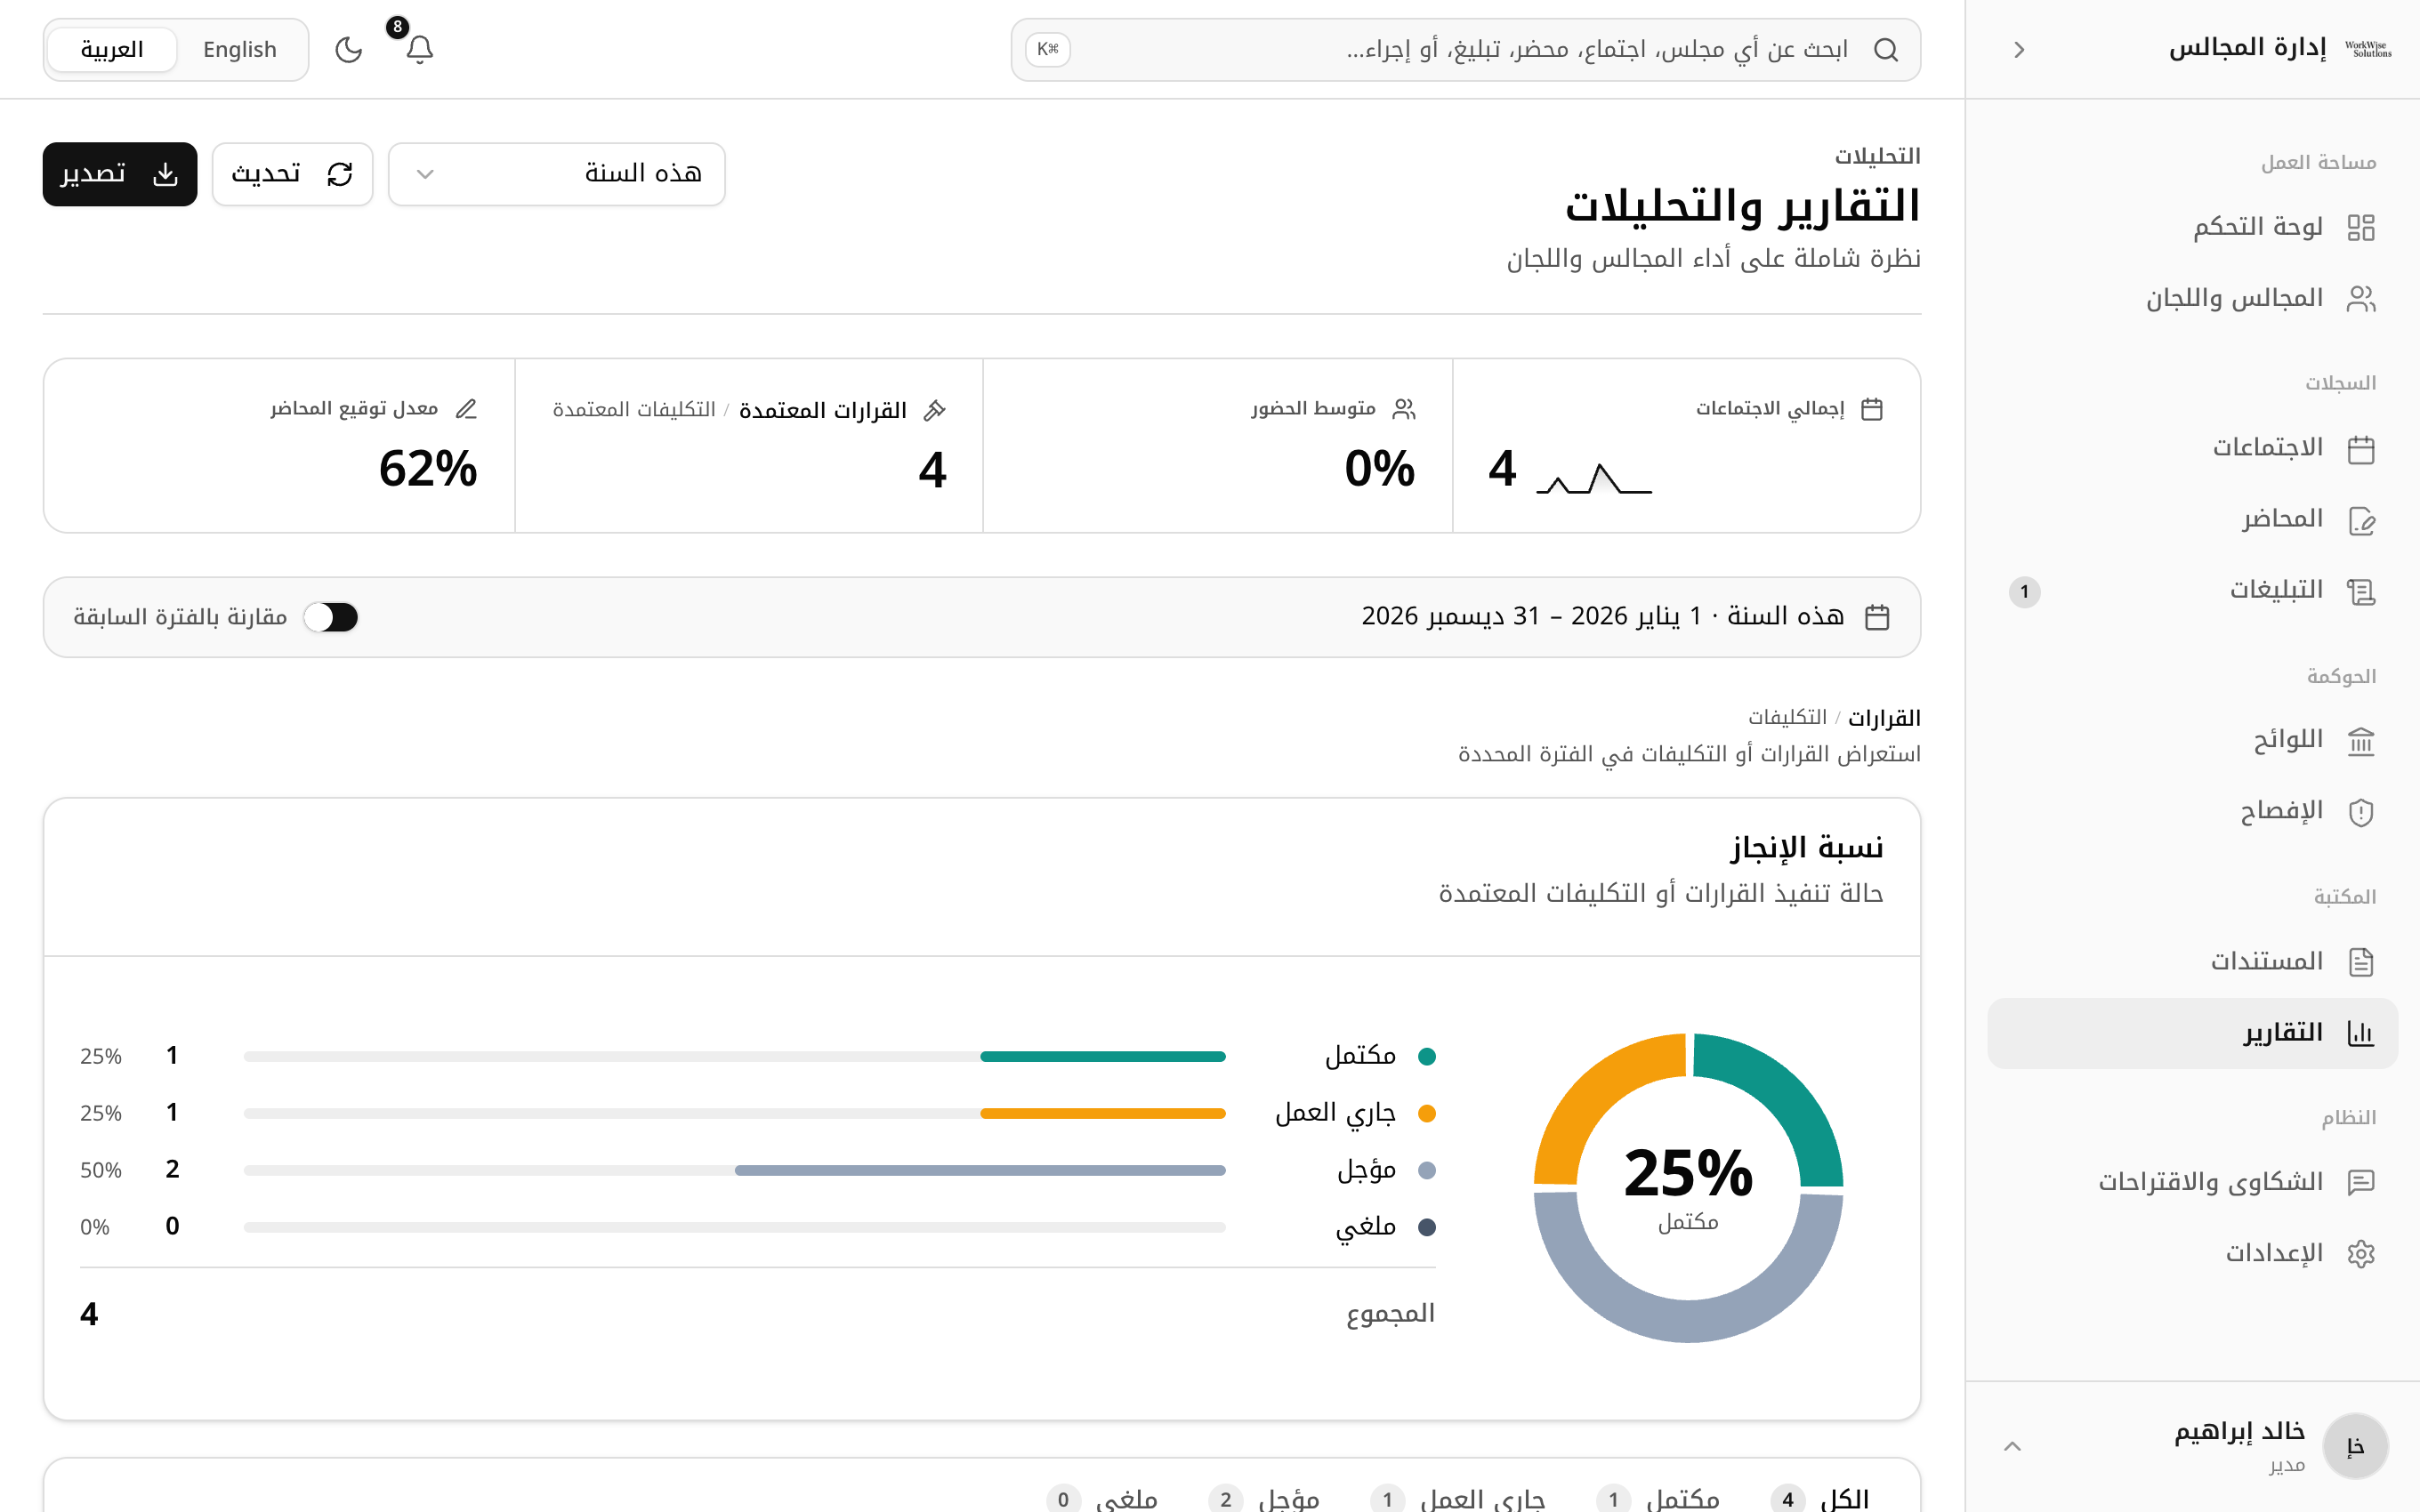The image size is (2420, 1512).
Task: Click the gavel icon beside القرارات المعتمدة
Action: click(935, 409)
